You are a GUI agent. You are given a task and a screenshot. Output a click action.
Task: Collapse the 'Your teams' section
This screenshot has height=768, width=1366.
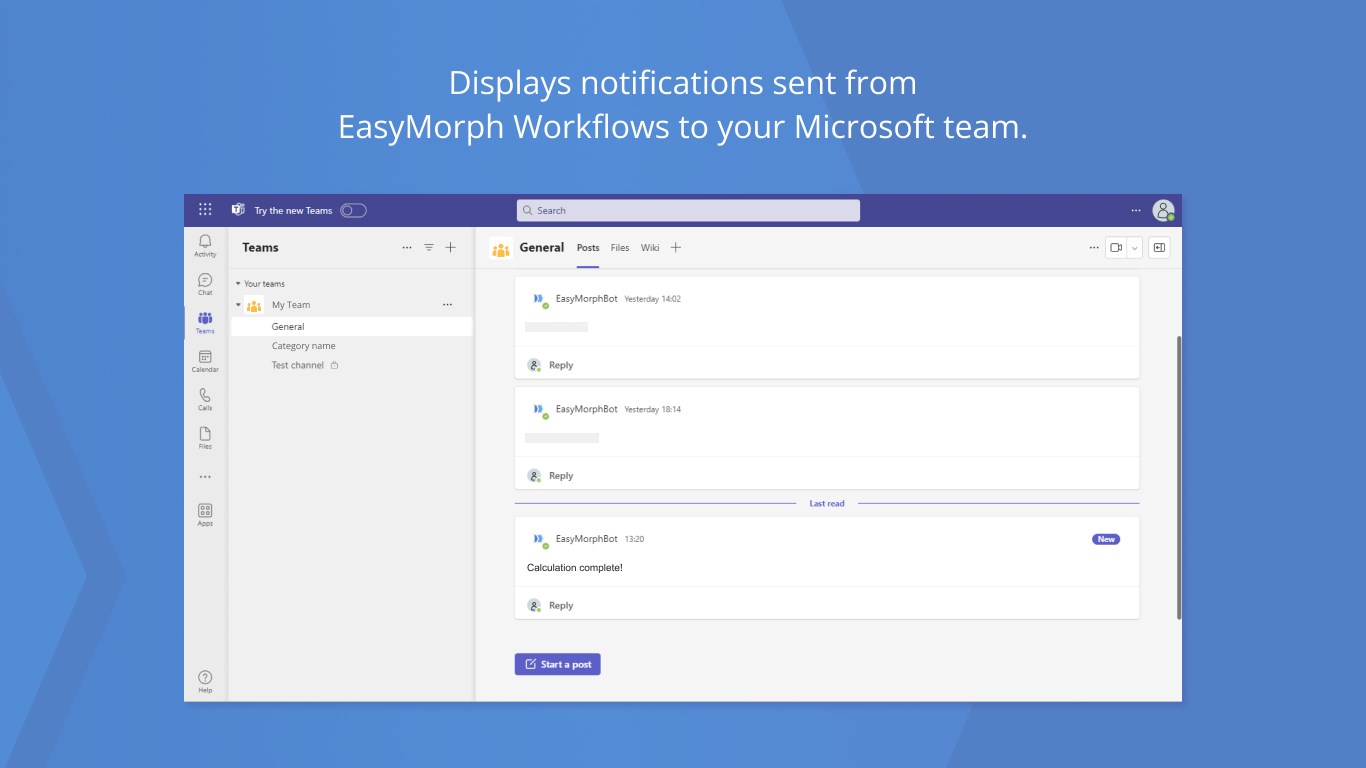click(x=238, y=284)
